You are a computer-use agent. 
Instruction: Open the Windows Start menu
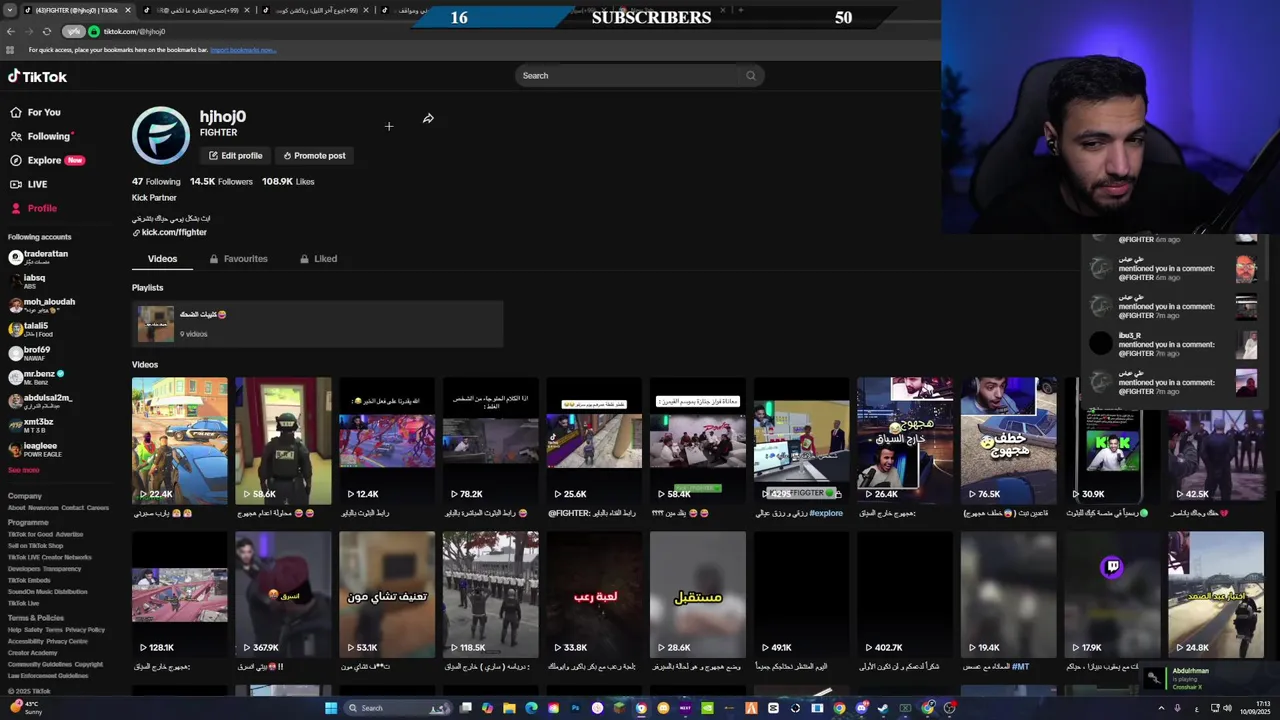click(331, 708)
